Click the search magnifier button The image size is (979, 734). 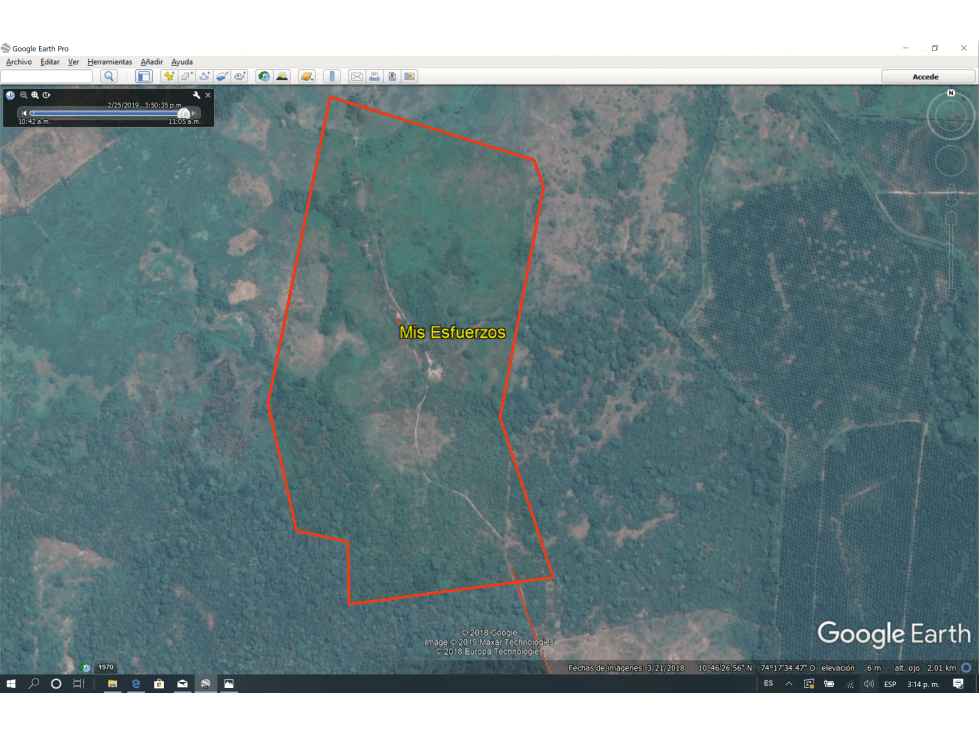(x=109, y=76)
